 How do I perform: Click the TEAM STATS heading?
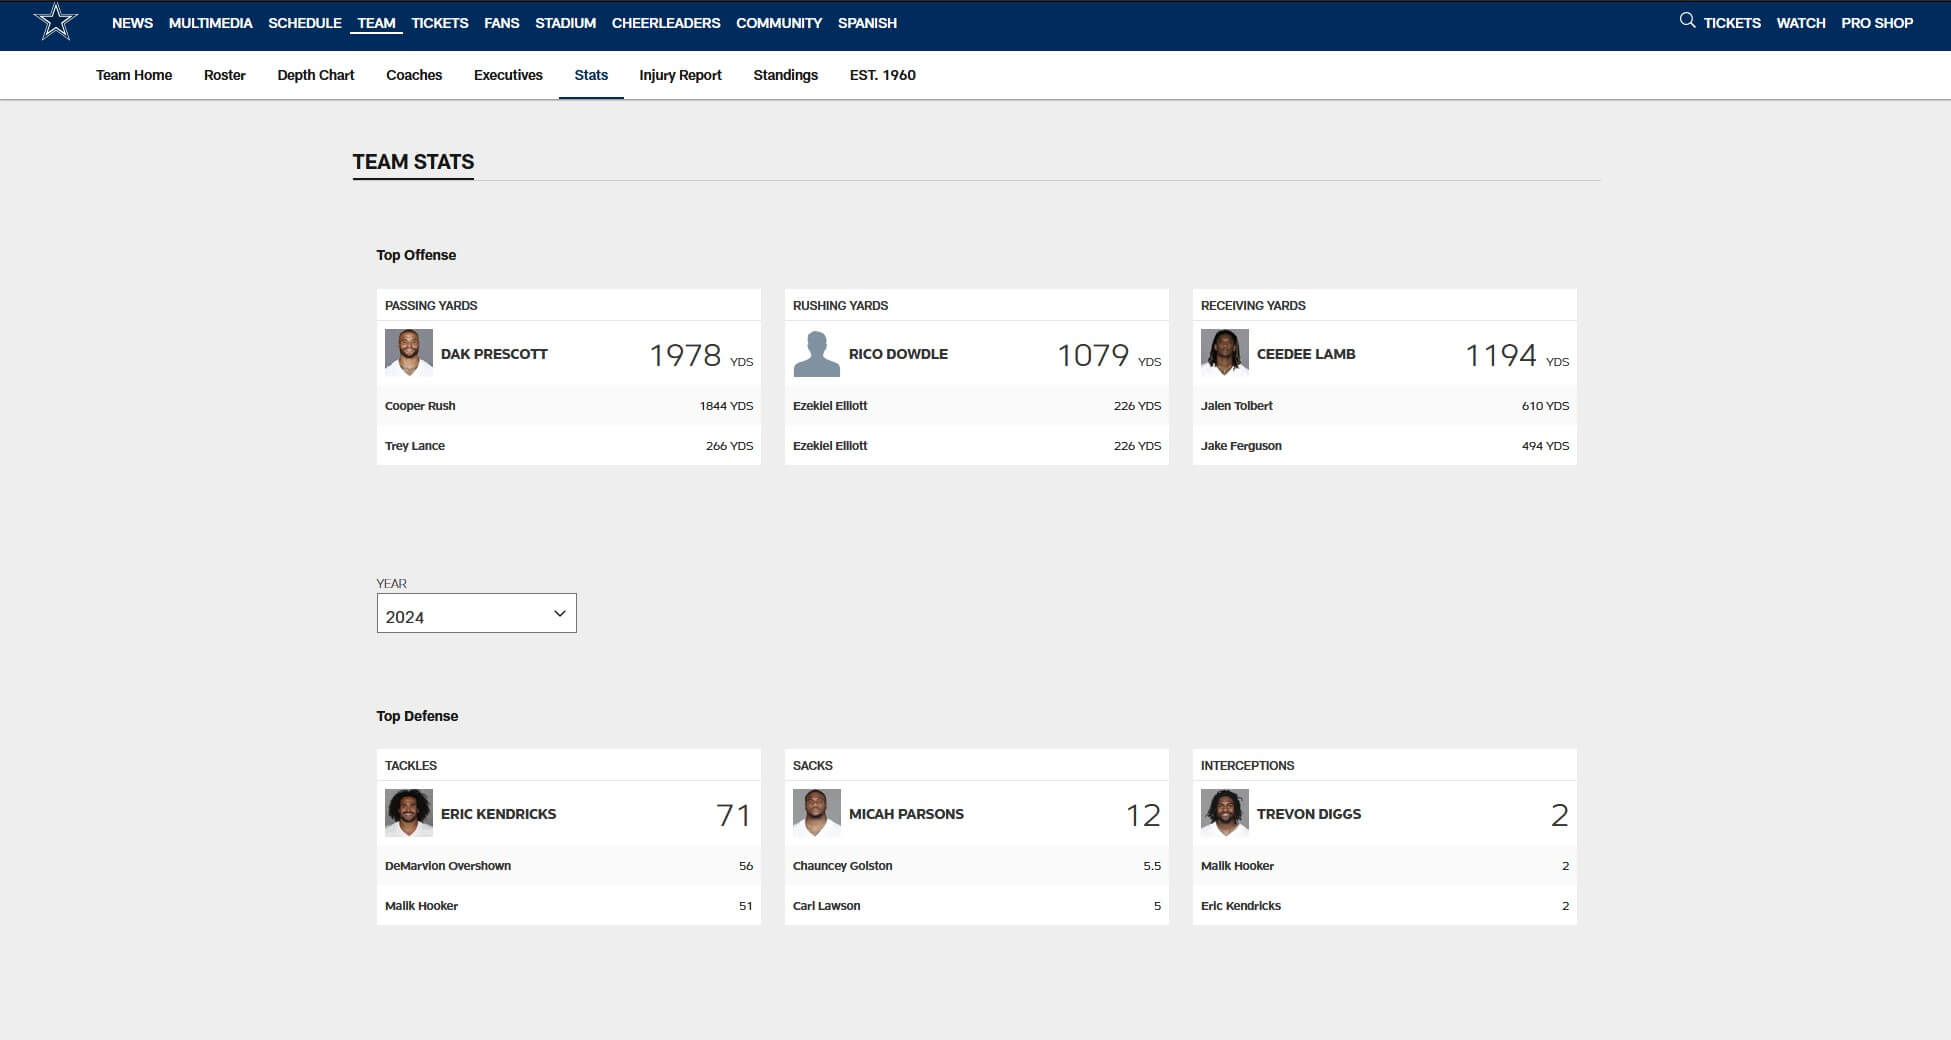pyautogui.click(x=413, y=162)
